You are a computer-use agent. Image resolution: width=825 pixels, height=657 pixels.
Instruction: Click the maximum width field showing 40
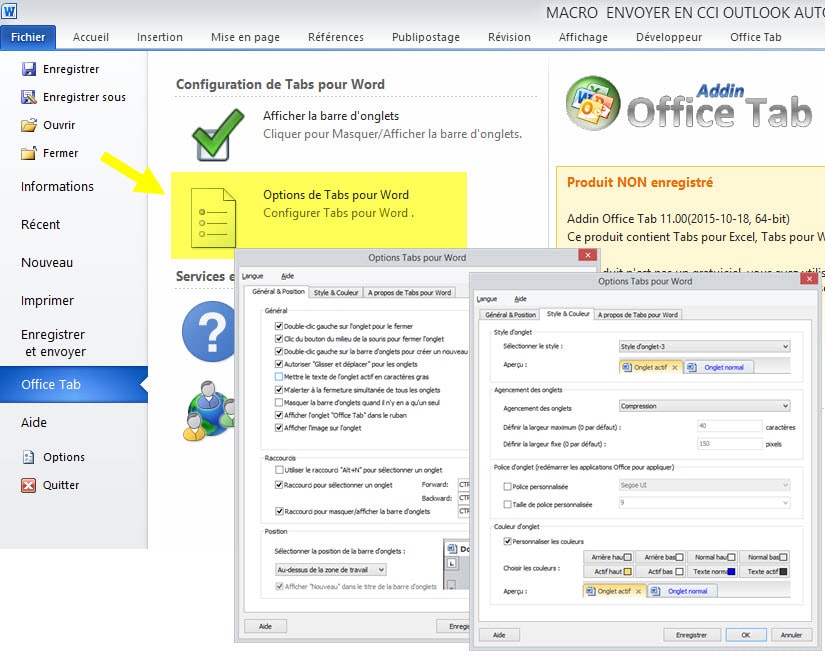click(x=730, y=426)
